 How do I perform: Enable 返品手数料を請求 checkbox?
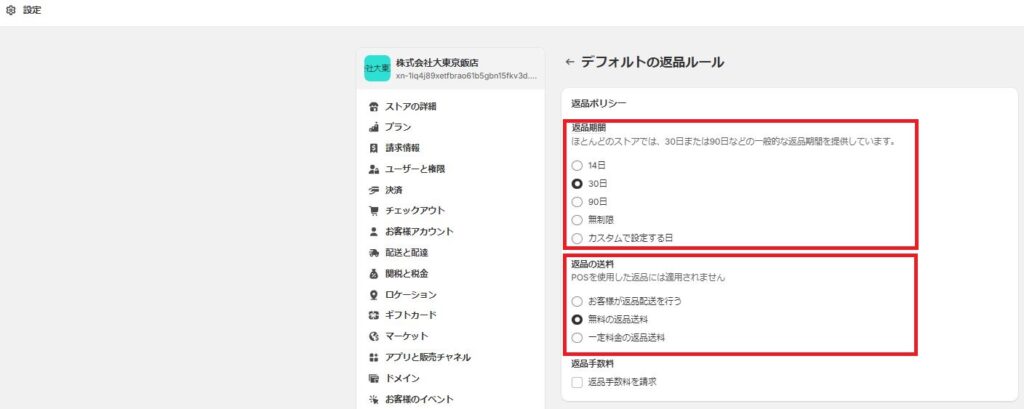coord(577,382)
